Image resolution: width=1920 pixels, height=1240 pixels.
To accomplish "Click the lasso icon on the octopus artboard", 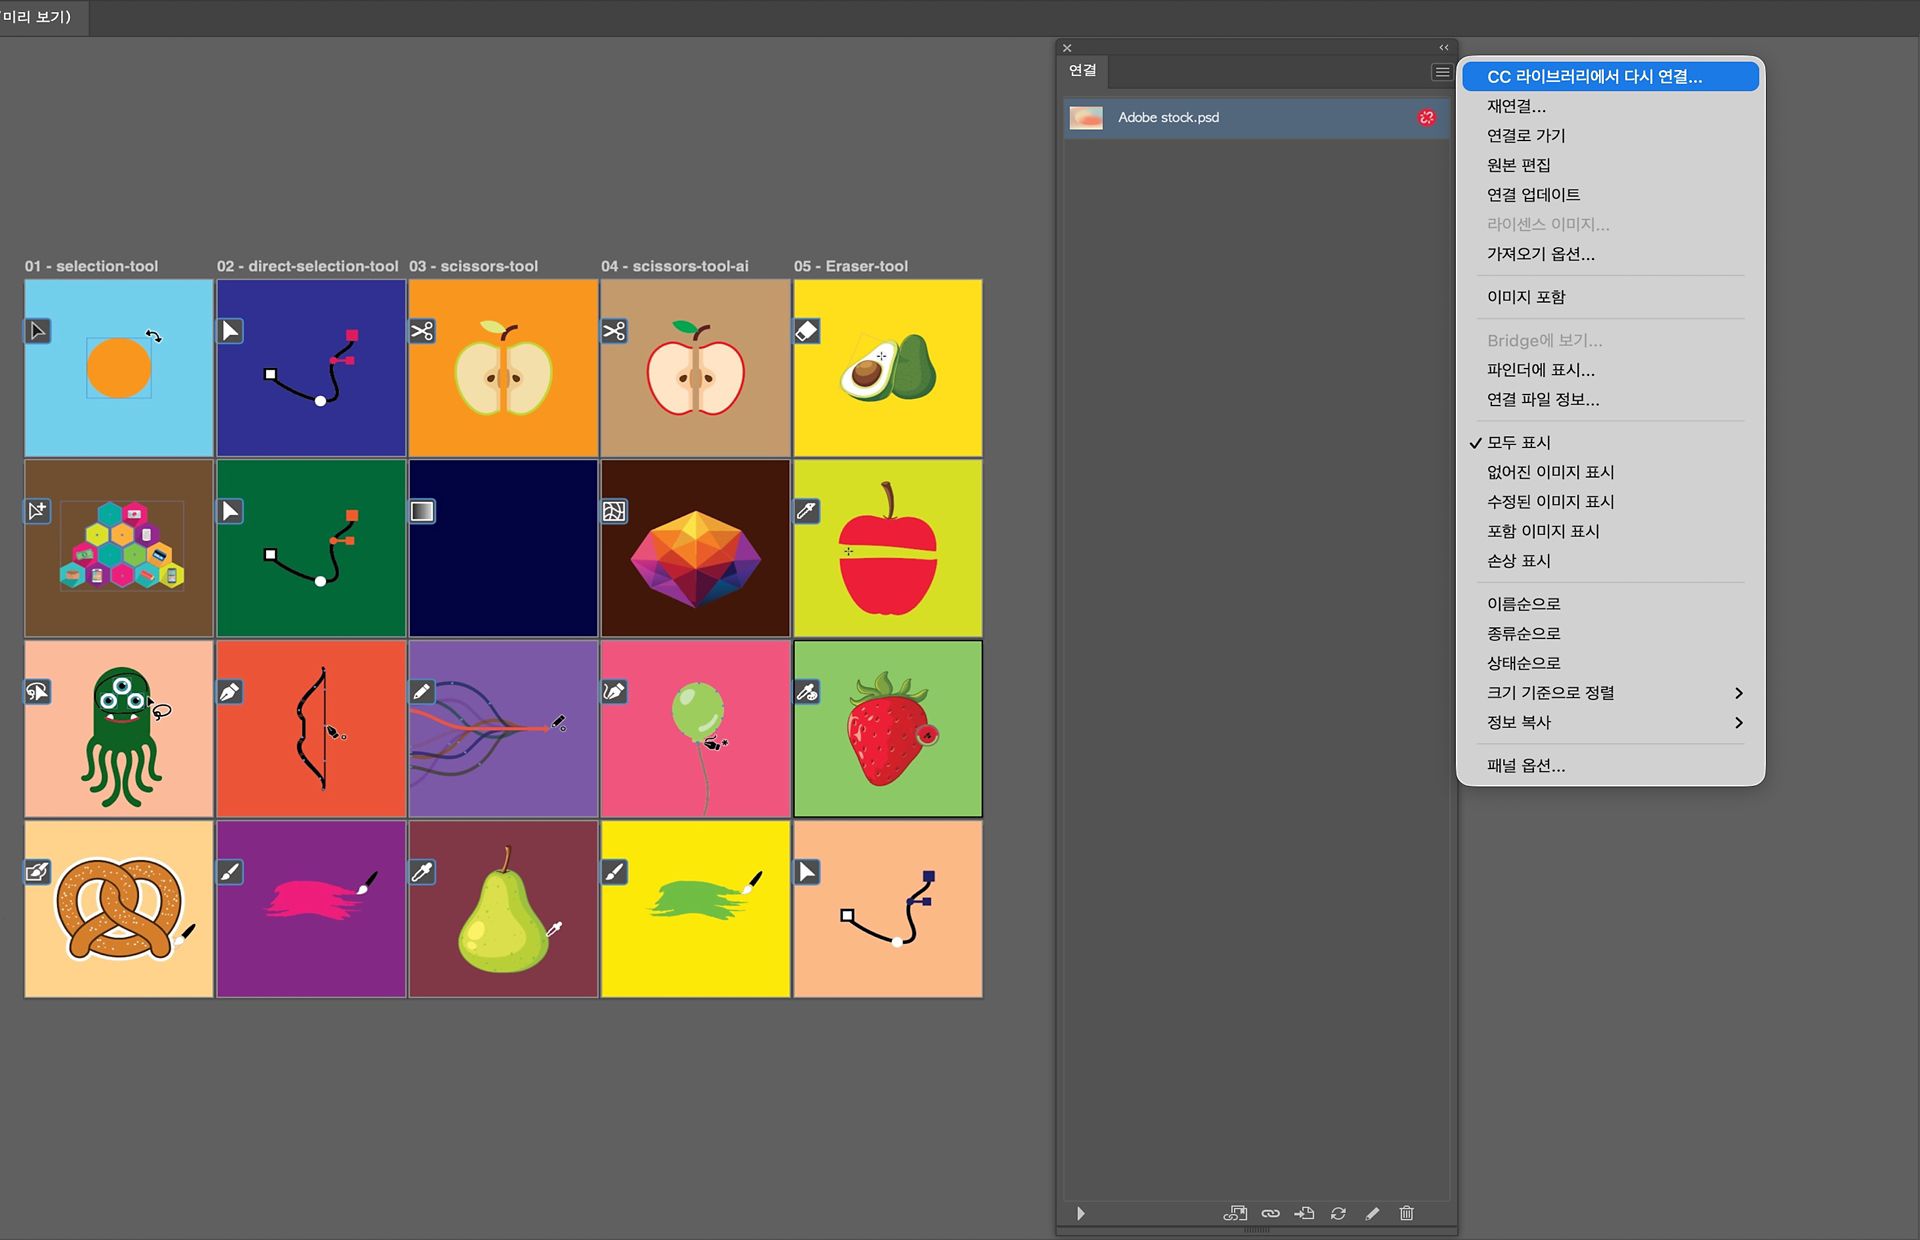I will pos(38,692).
